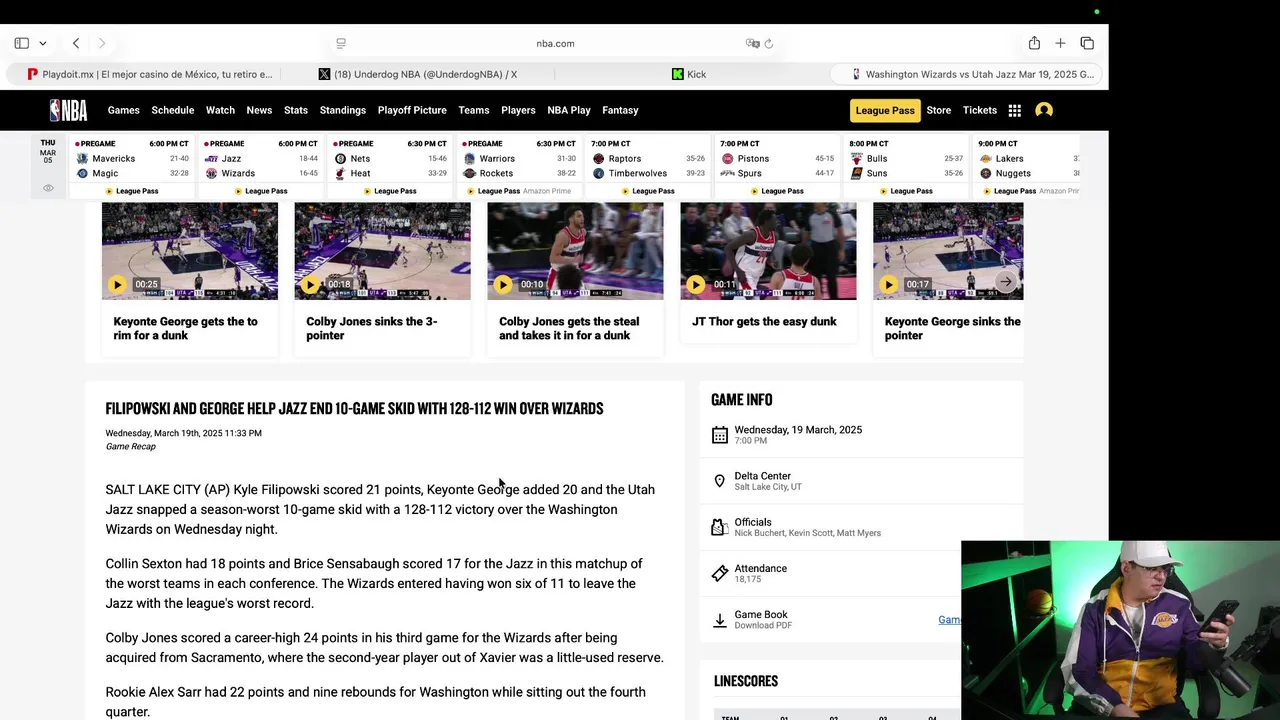Open reader view icon in address bar

pos(341,43)
